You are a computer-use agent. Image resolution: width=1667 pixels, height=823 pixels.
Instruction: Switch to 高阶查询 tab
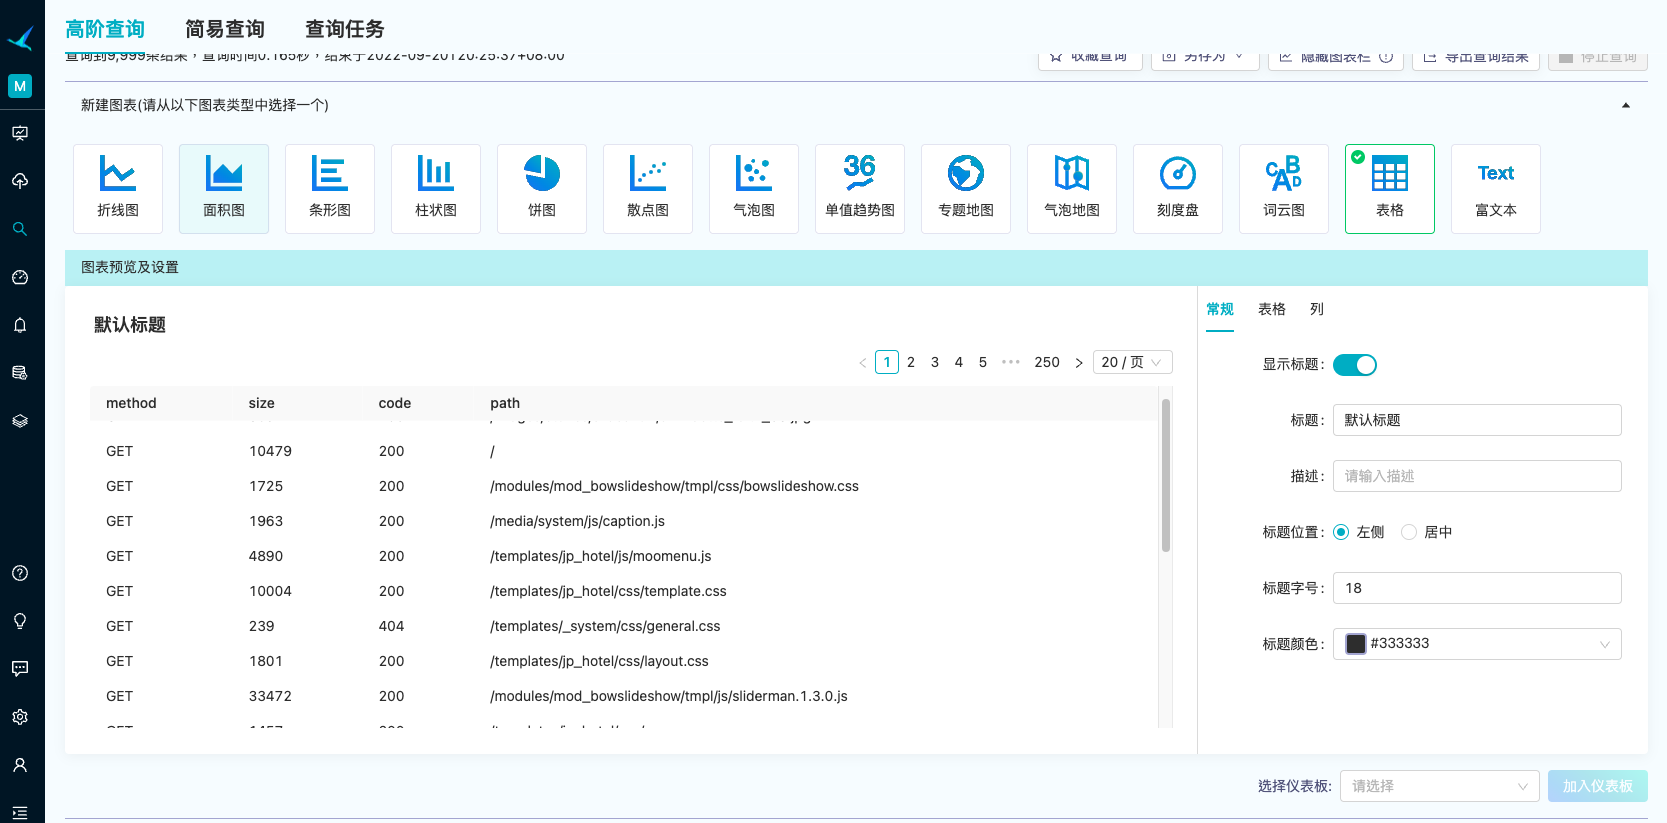(105, 29)
